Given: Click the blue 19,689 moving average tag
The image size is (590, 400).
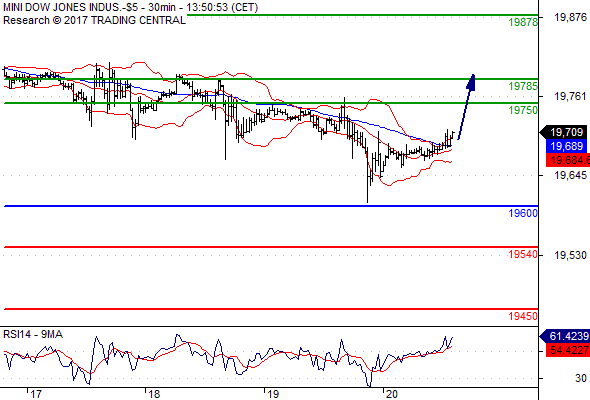Looking at the screenshot, I should [x=566, y=146].
